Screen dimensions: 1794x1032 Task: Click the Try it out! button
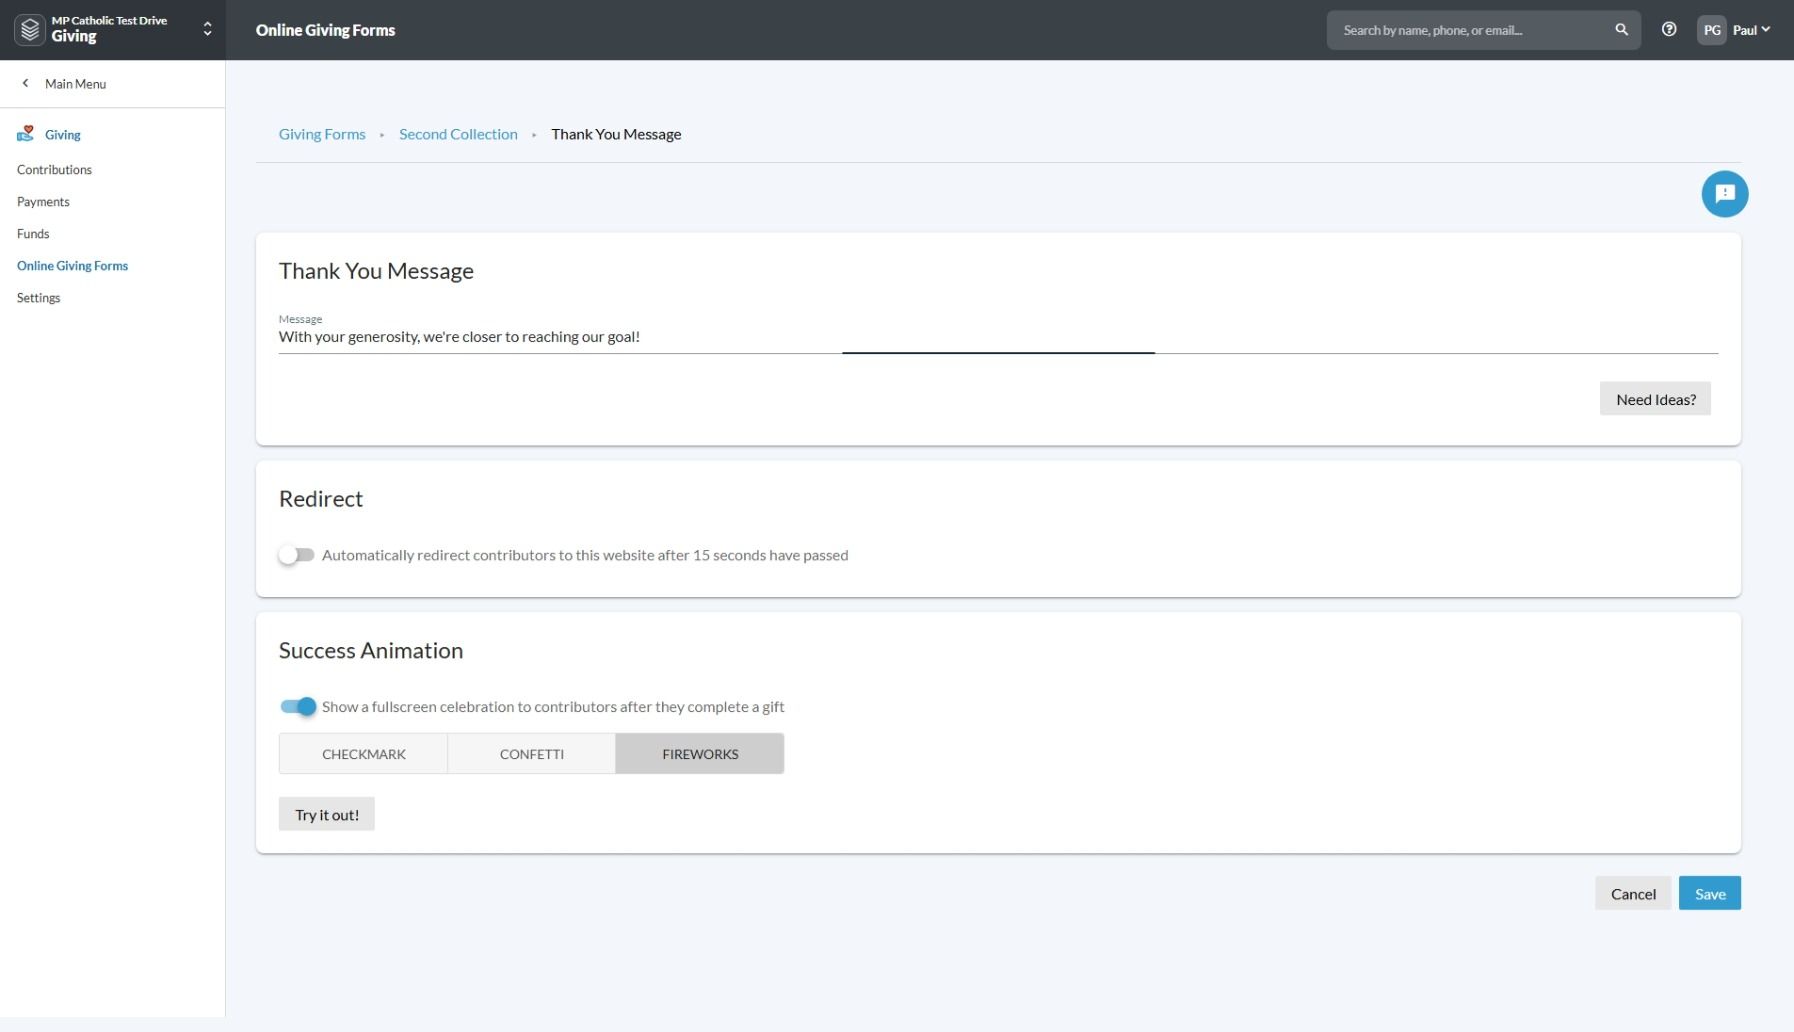click(x=326, y=815)
